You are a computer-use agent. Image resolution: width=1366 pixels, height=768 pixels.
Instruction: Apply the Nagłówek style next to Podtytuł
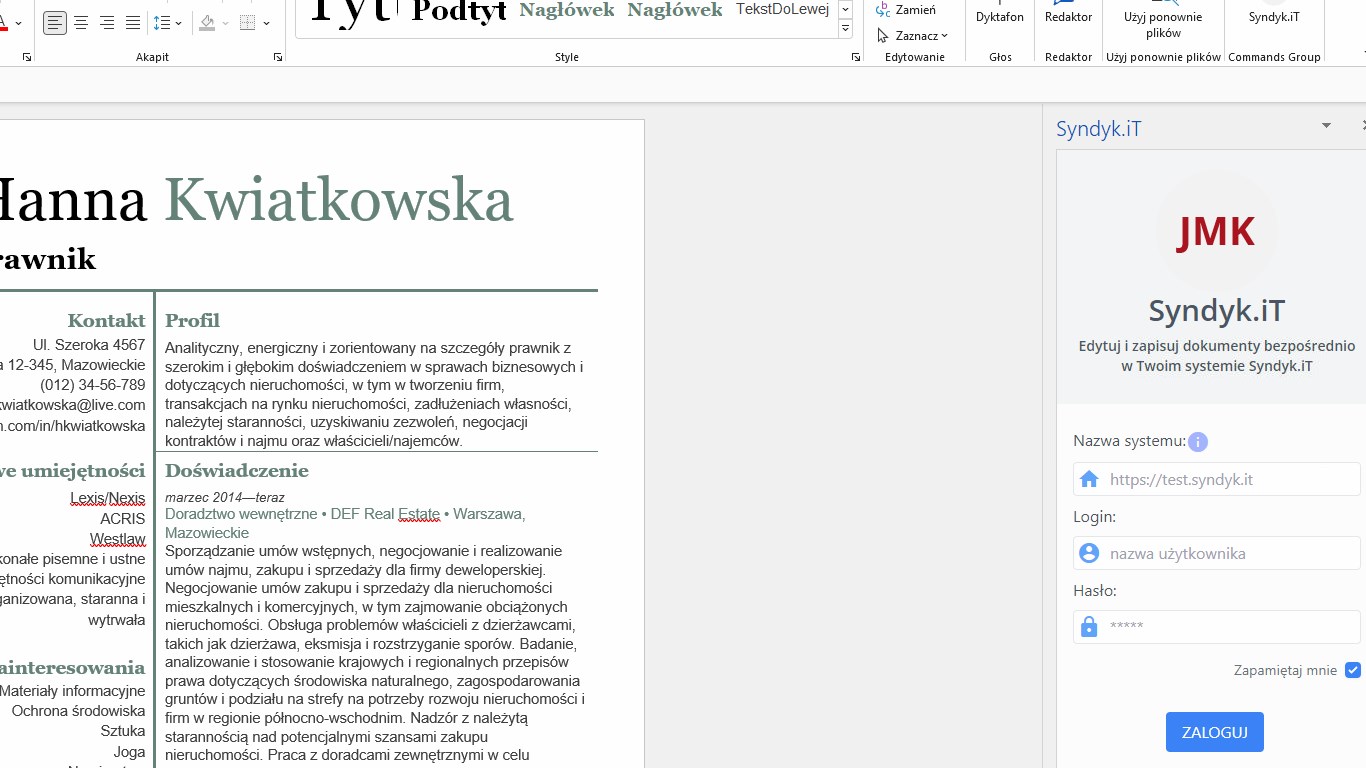tap(567, 10)
